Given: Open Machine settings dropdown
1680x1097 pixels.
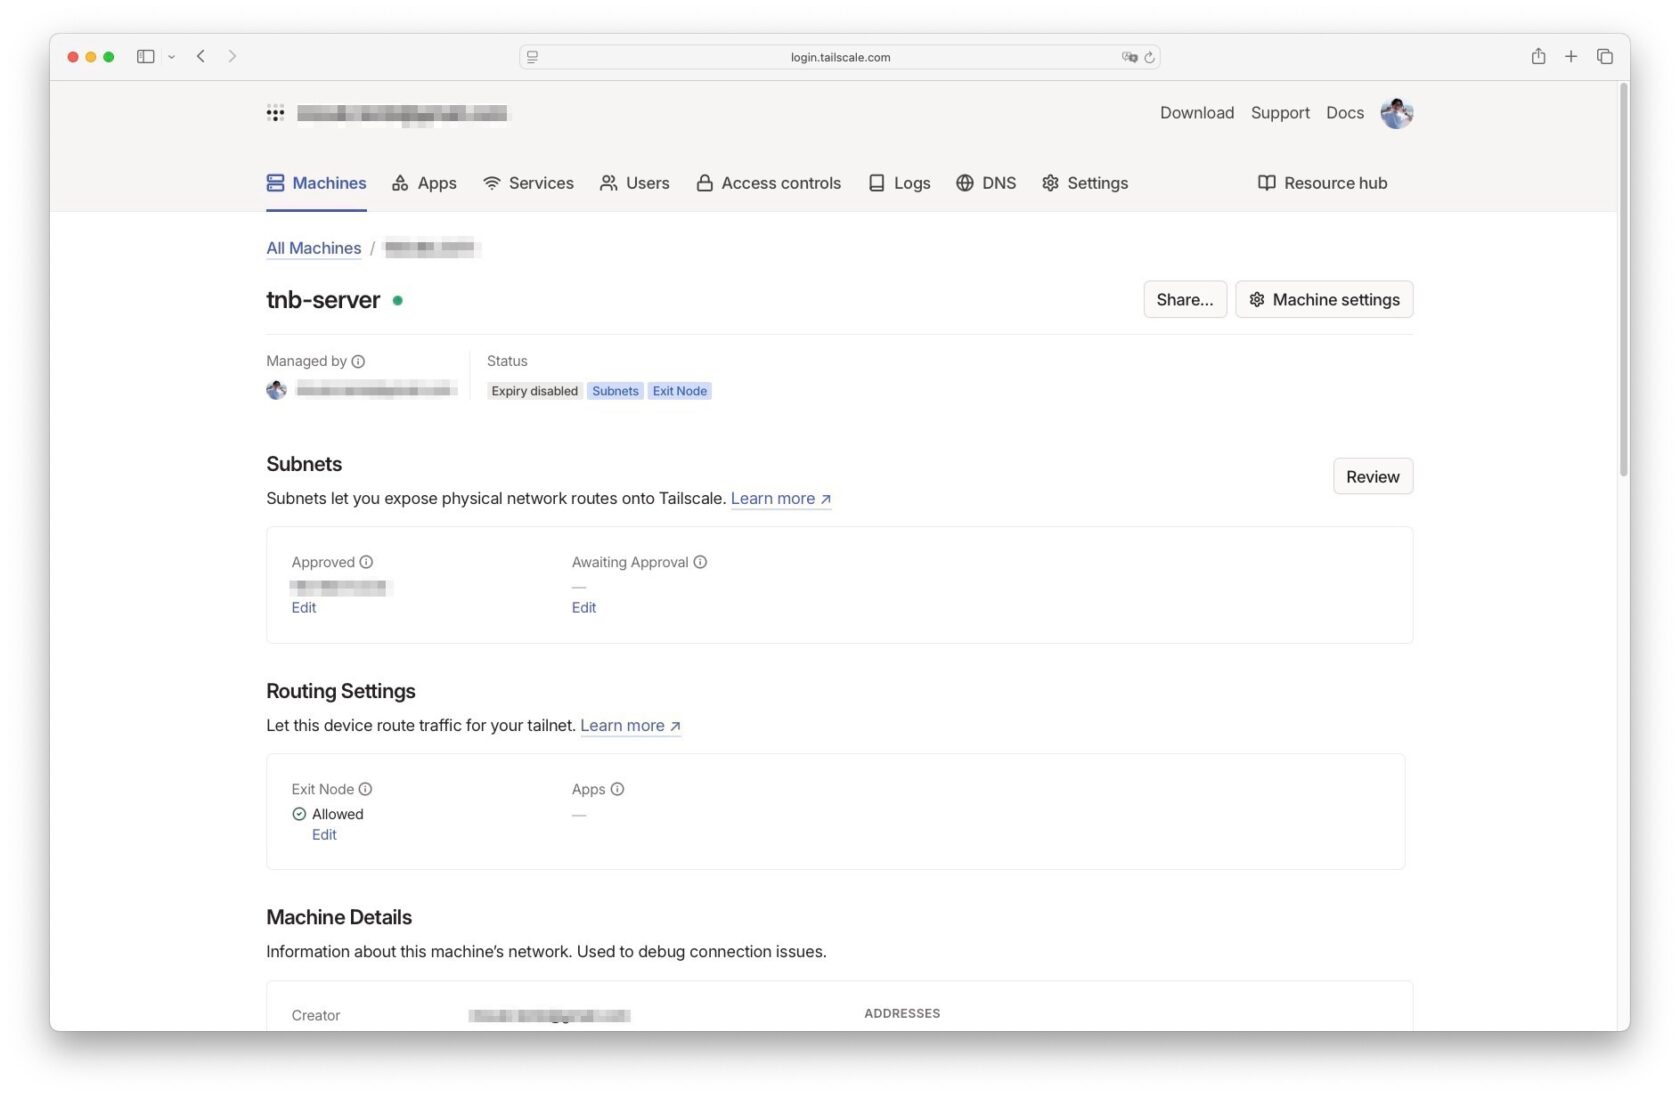Looking at the screenshot, I should coord(1324,300).
